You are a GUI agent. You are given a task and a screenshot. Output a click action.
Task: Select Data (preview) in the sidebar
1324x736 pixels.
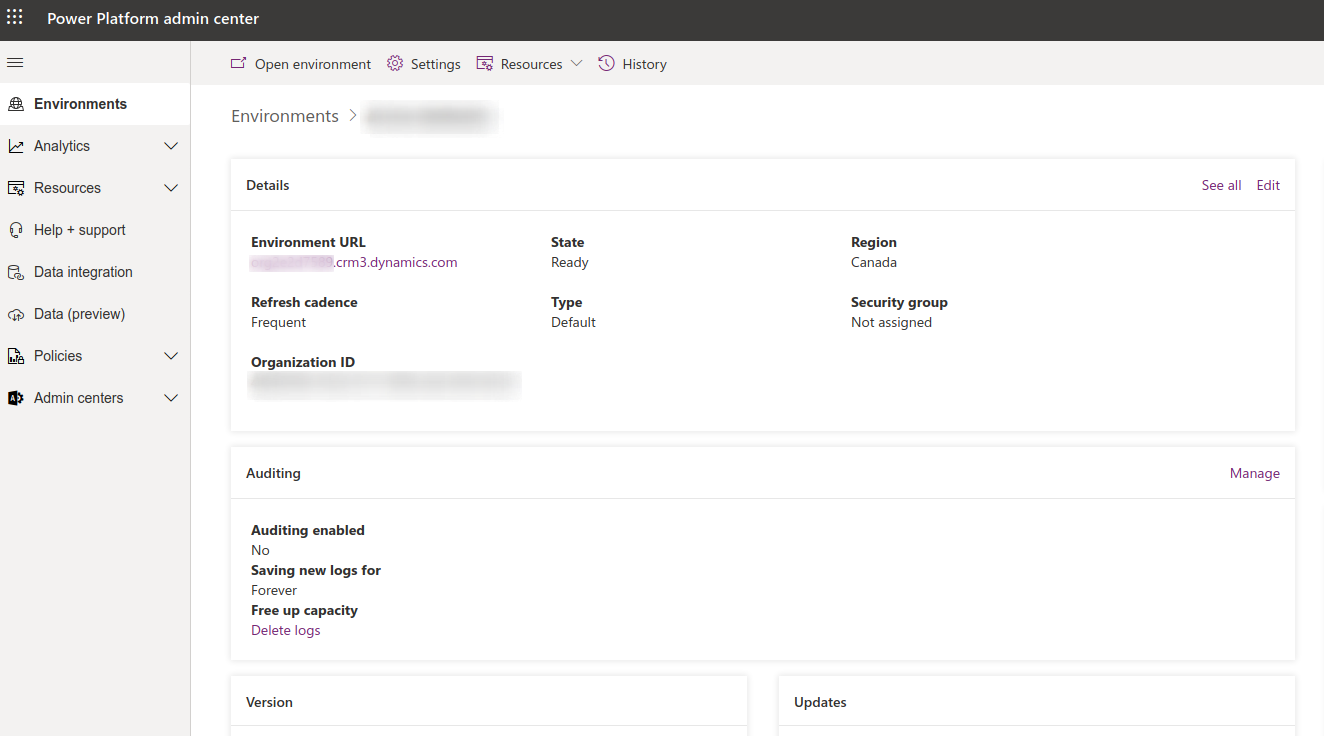click(x=95, y=314)
